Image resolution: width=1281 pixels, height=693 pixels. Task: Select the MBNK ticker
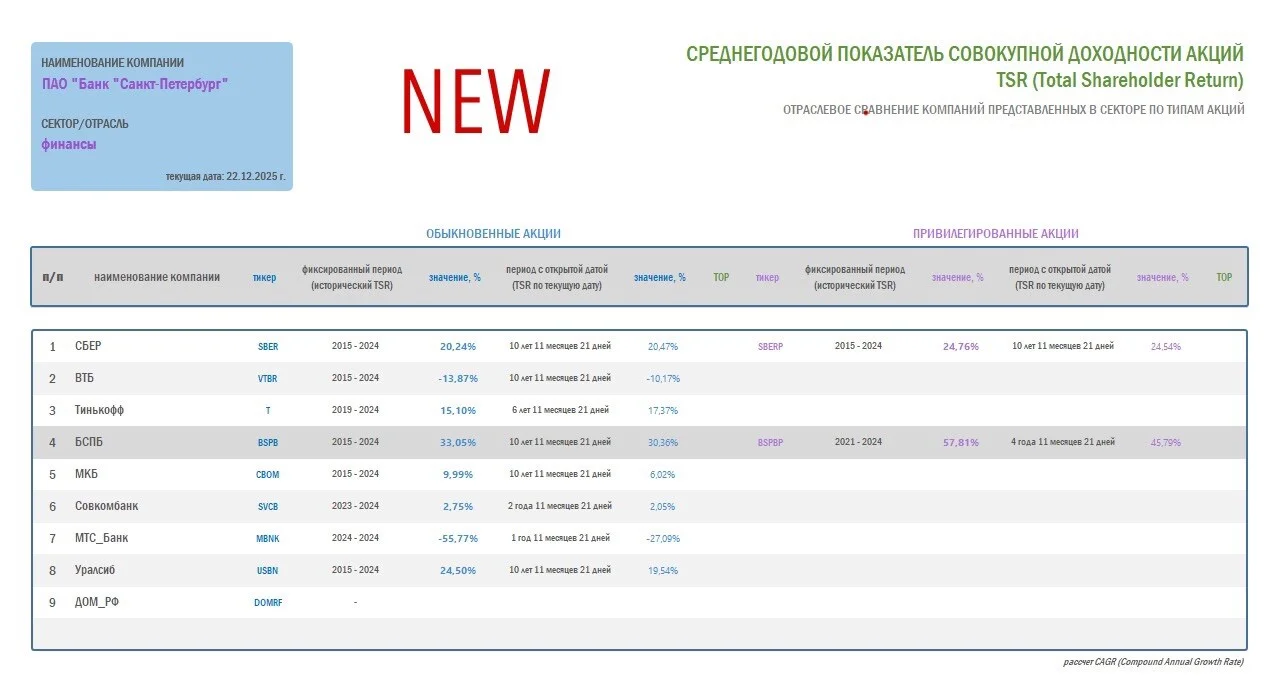click(268, 538)
